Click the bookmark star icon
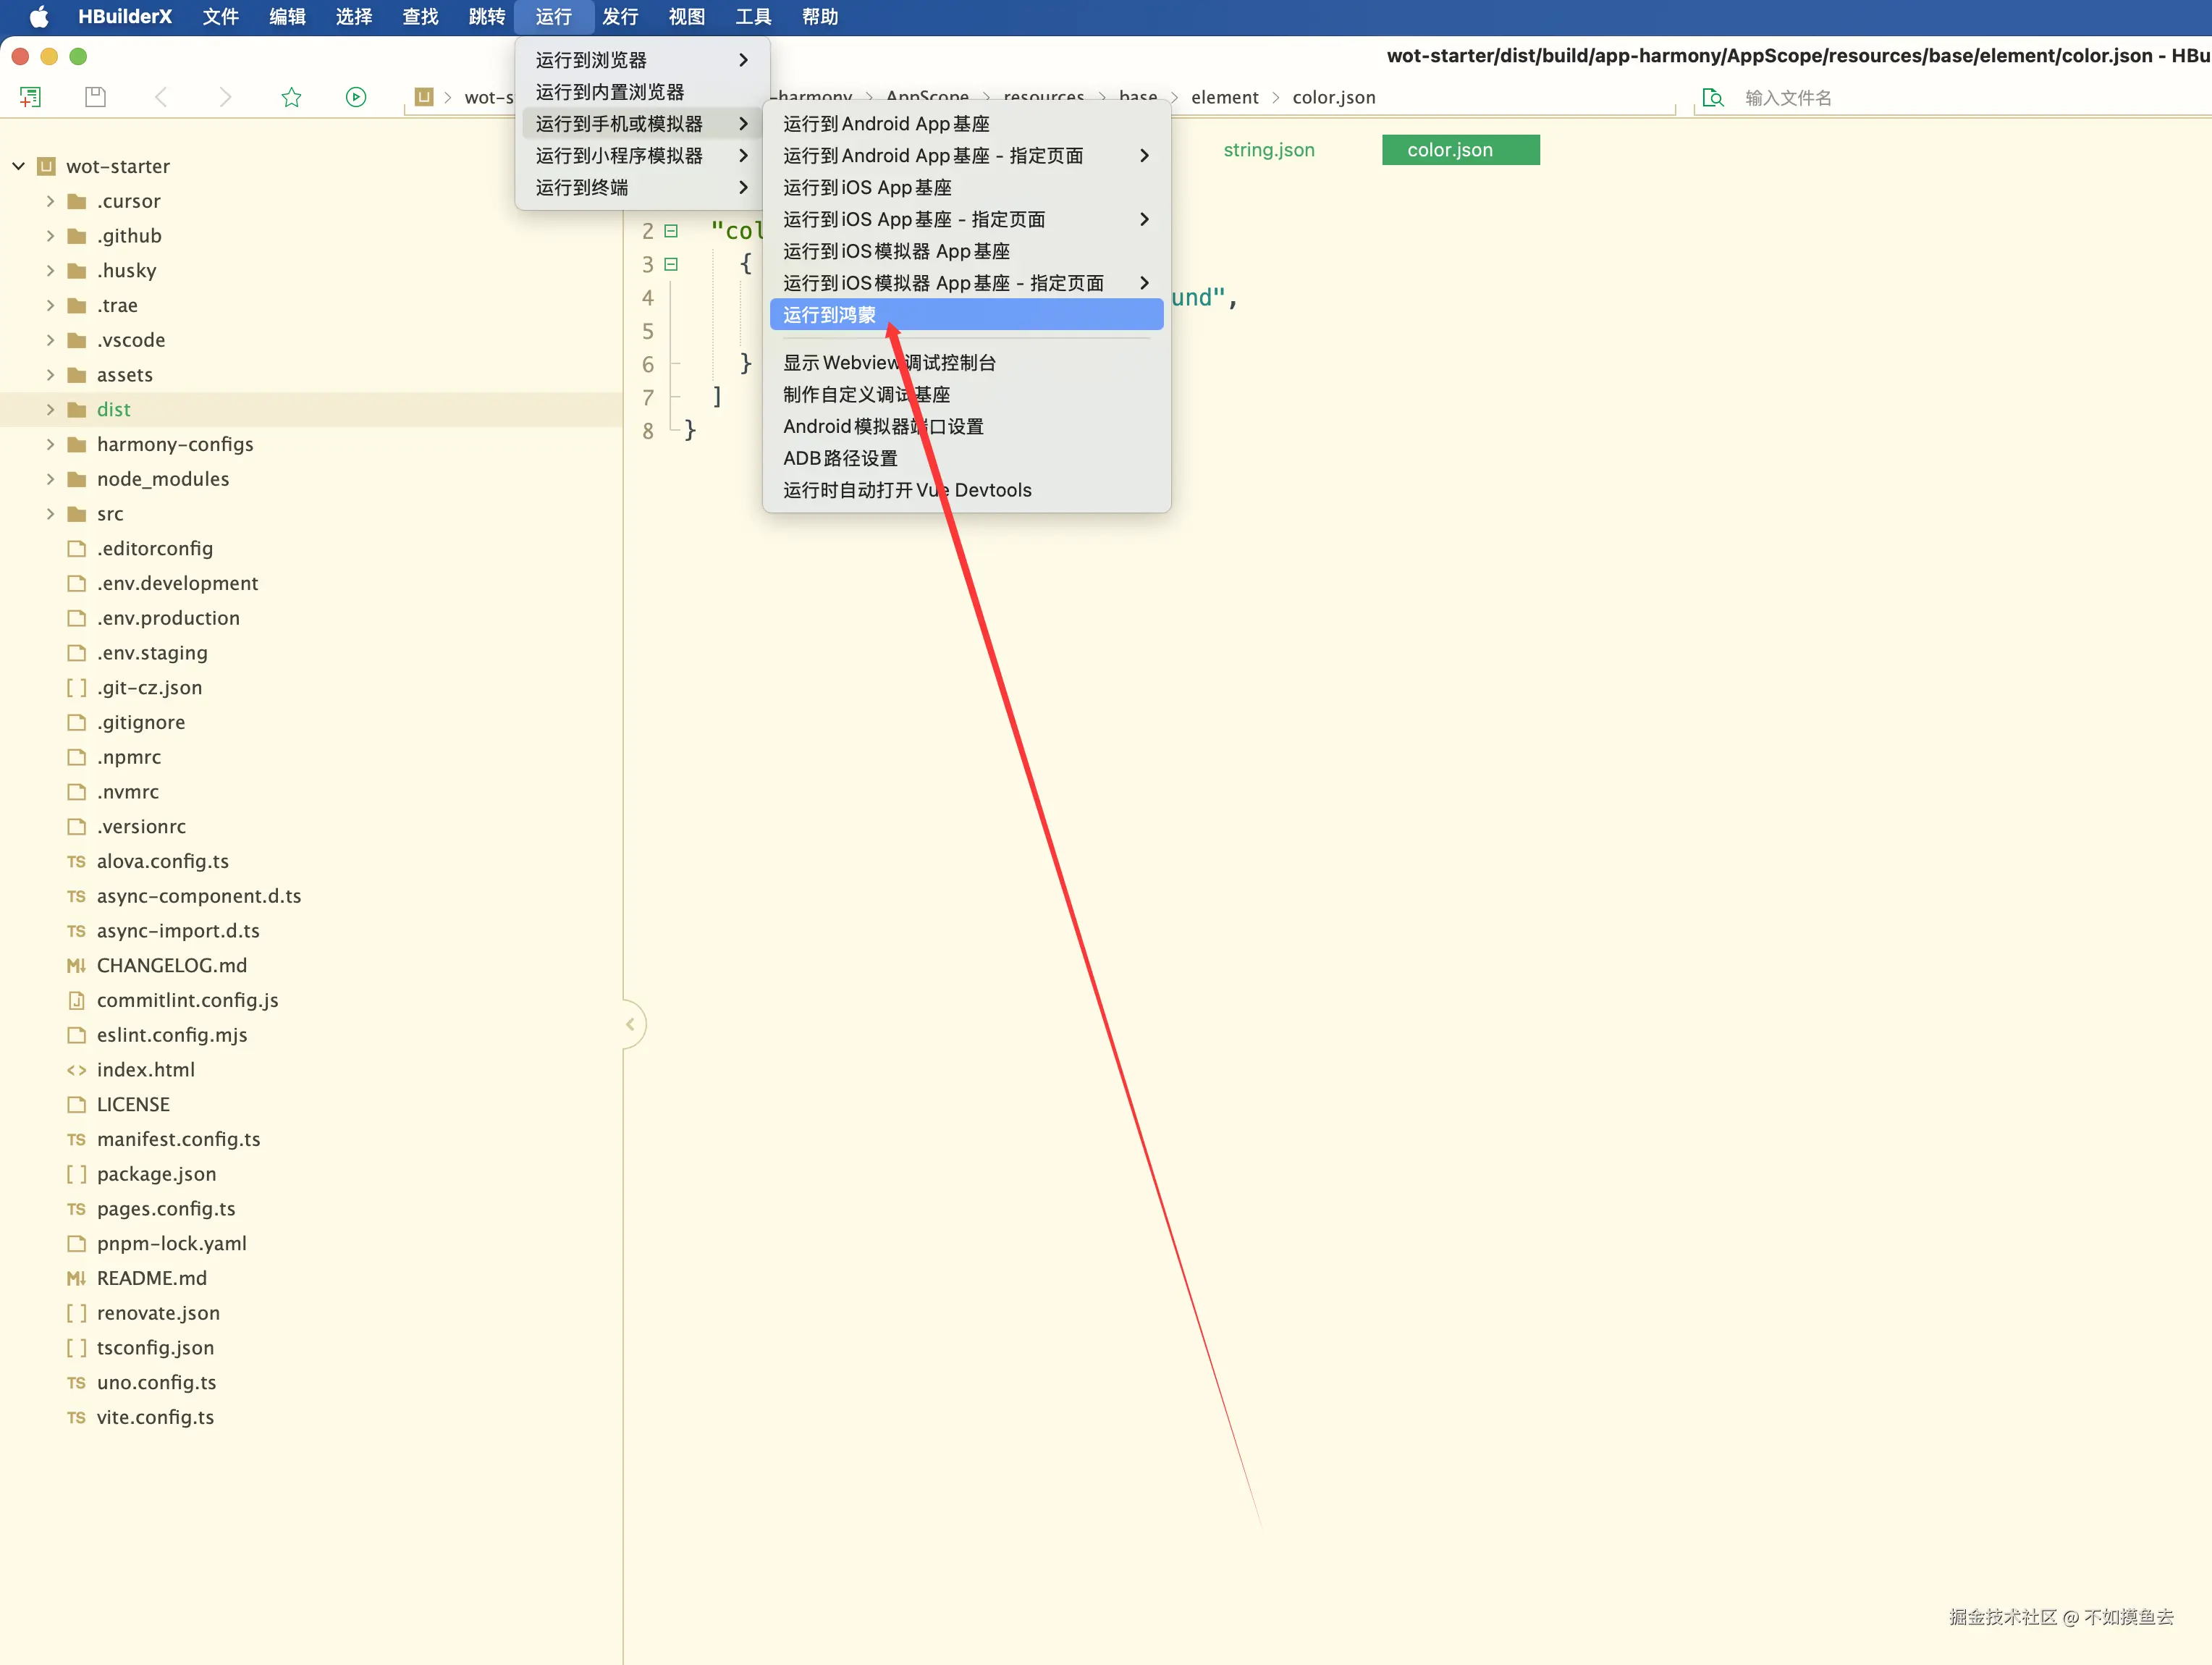The height and width of the screenshot is (1665, 2212). [x=291, y=97]
